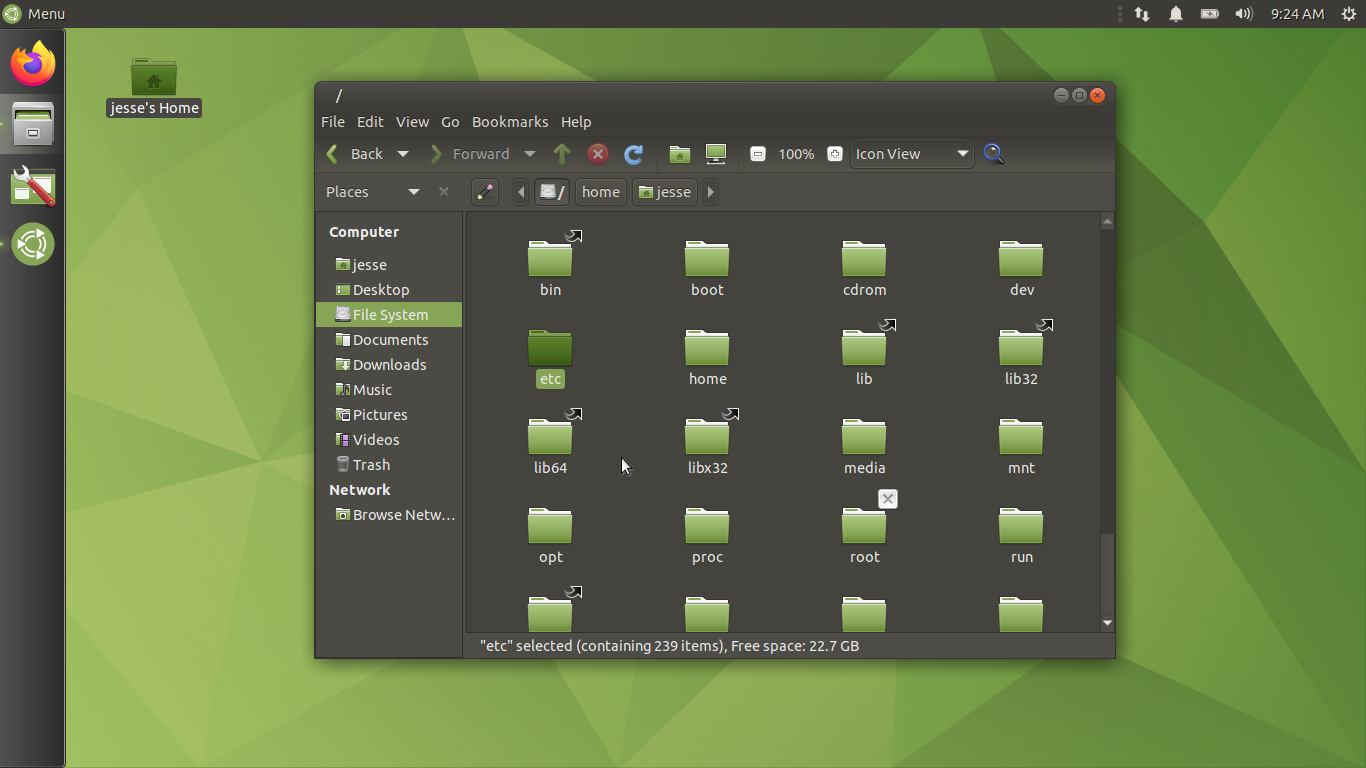Open Back history dropdown arrow
The width and height of the screenshot is (1366, 768).
click(x=403, y=154)
